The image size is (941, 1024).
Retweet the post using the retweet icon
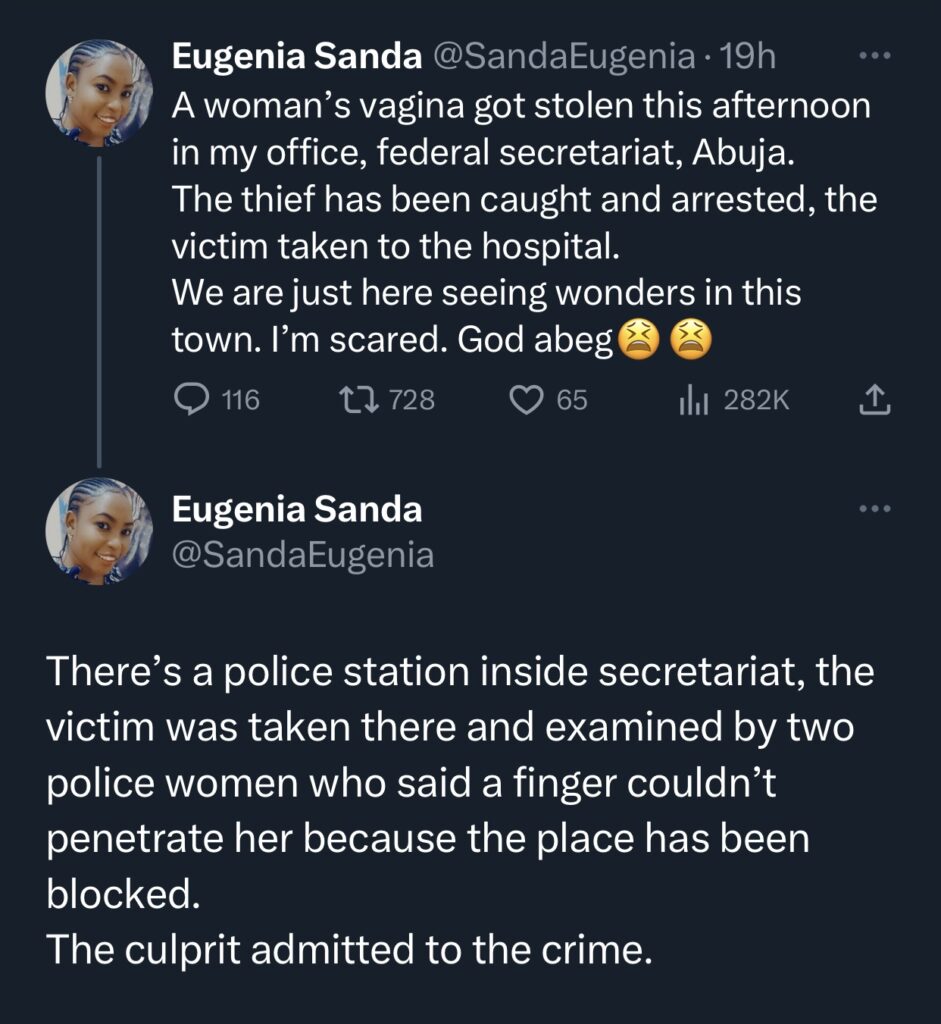click(x=355, y=401)
